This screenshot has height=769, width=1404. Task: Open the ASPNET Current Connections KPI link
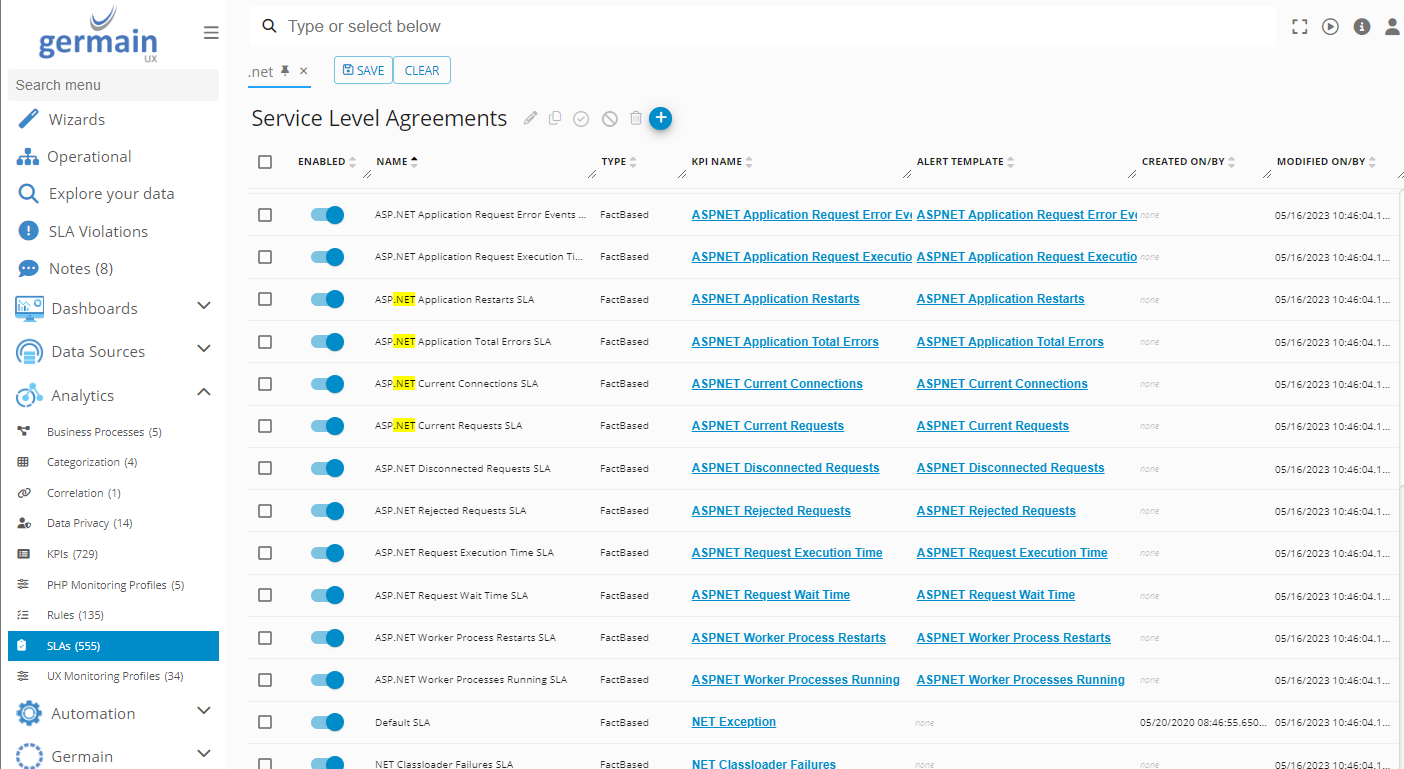click(x=776, y=384)
